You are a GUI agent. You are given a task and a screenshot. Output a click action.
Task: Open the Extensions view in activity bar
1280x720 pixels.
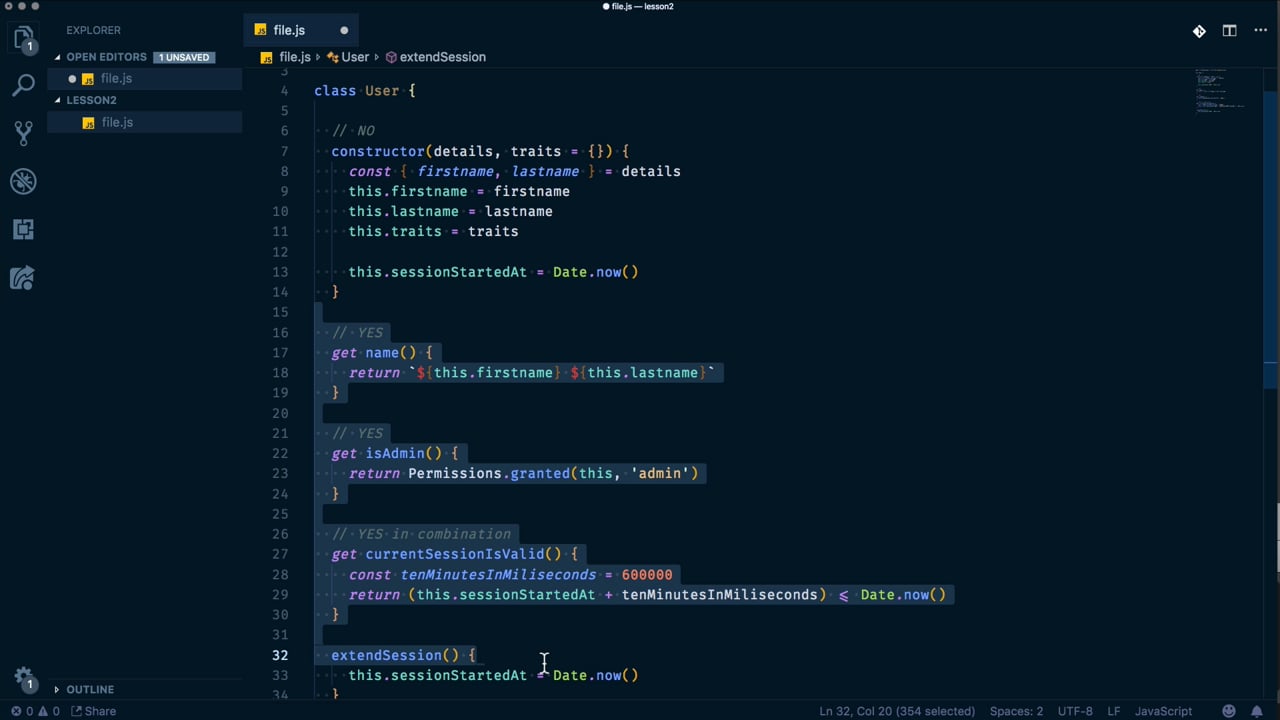click(x=23, y=229)
